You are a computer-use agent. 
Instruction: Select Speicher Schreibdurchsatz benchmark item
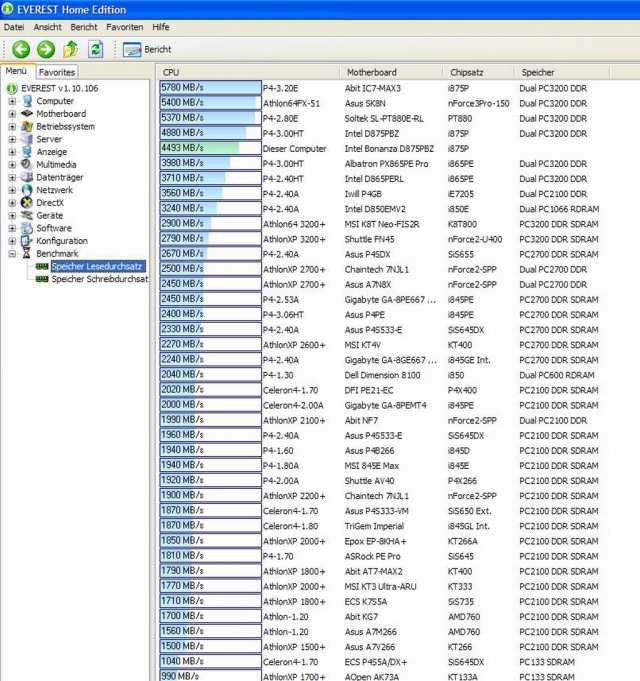pos(100,279)
